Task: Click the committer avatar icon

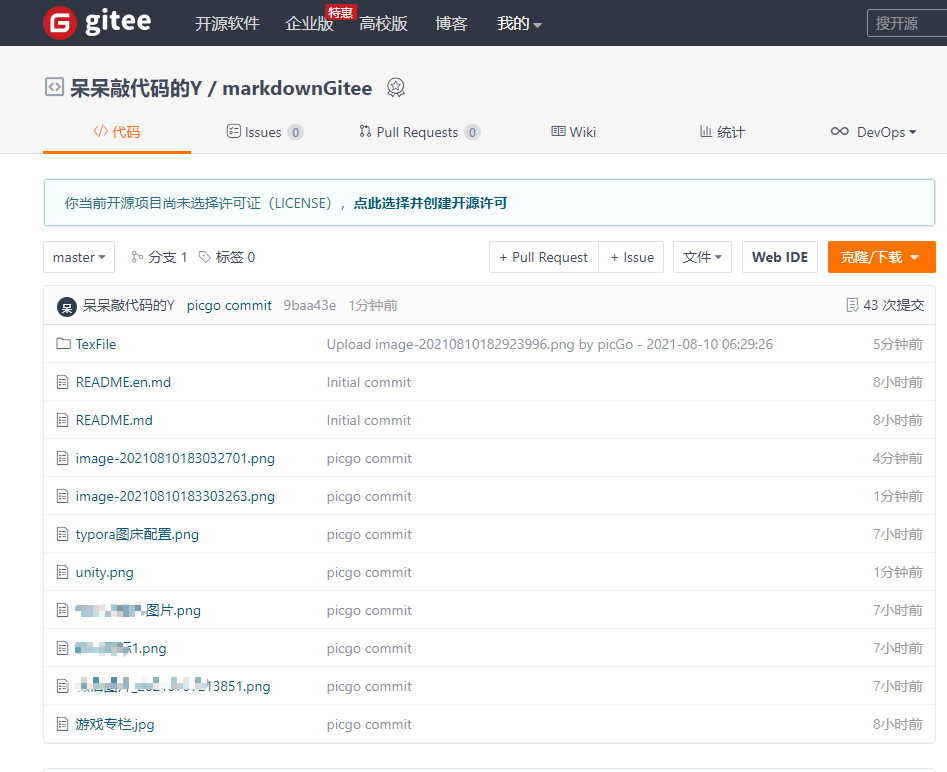Action: (66, 306)
